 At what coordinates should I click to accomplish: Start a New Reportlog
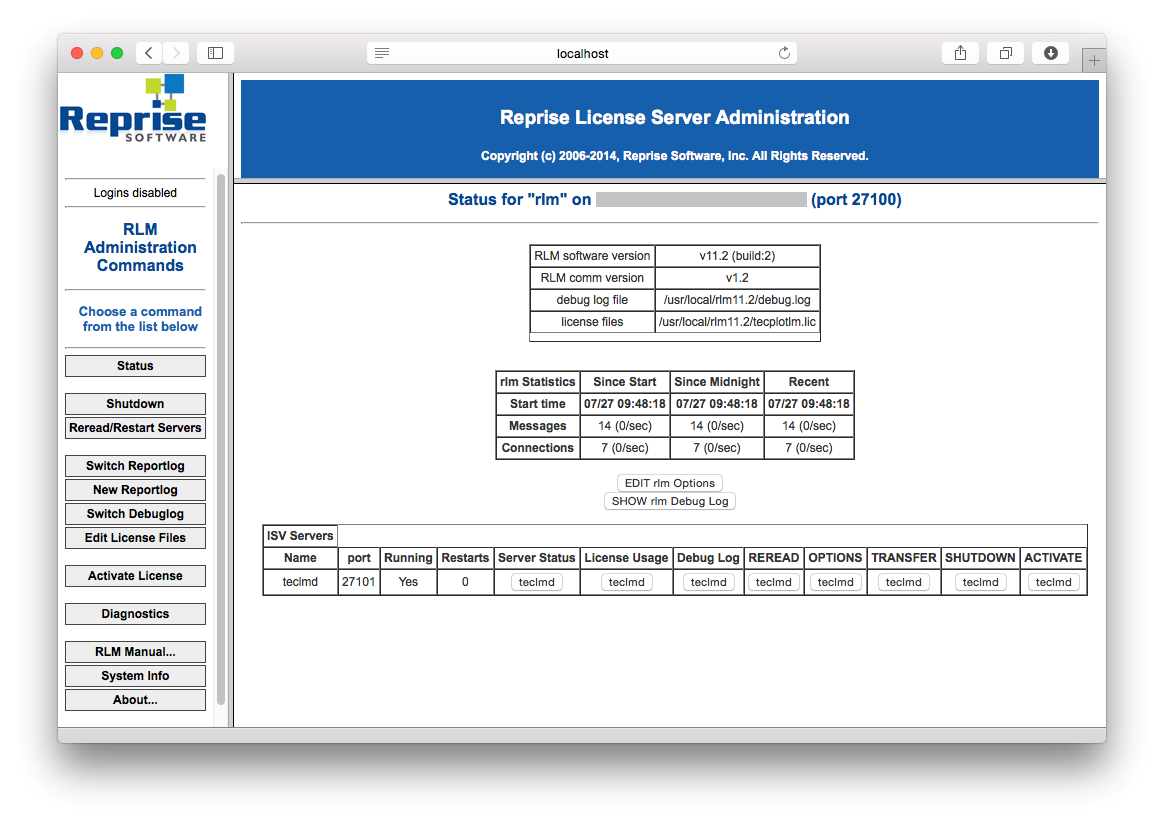click(x=135, y=490)
